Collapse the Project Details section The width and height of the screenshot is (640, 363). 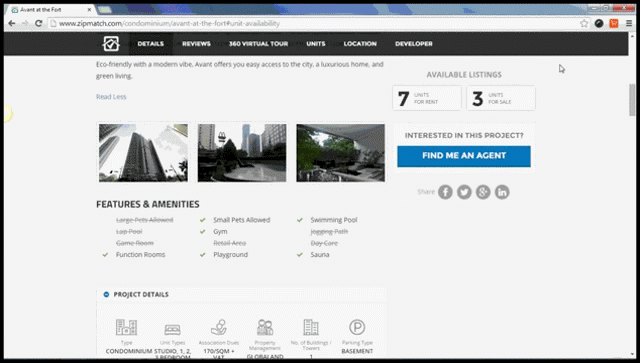click(106, 294)
